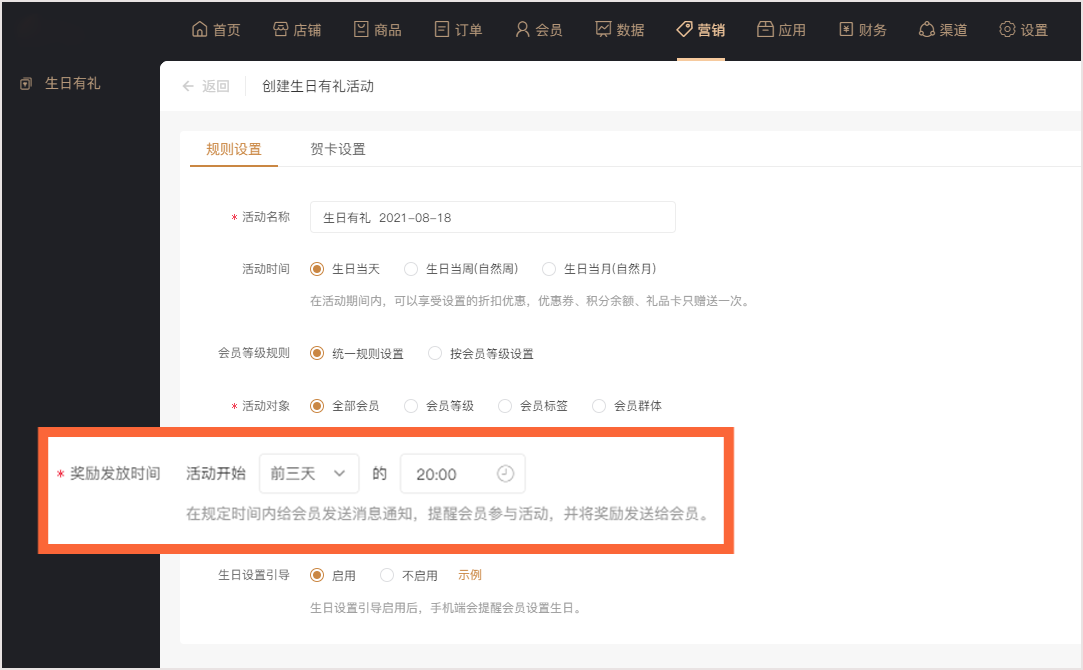
Task: Open the 首页 home icon
Action: pyautogui.click(x=199, y=29)
